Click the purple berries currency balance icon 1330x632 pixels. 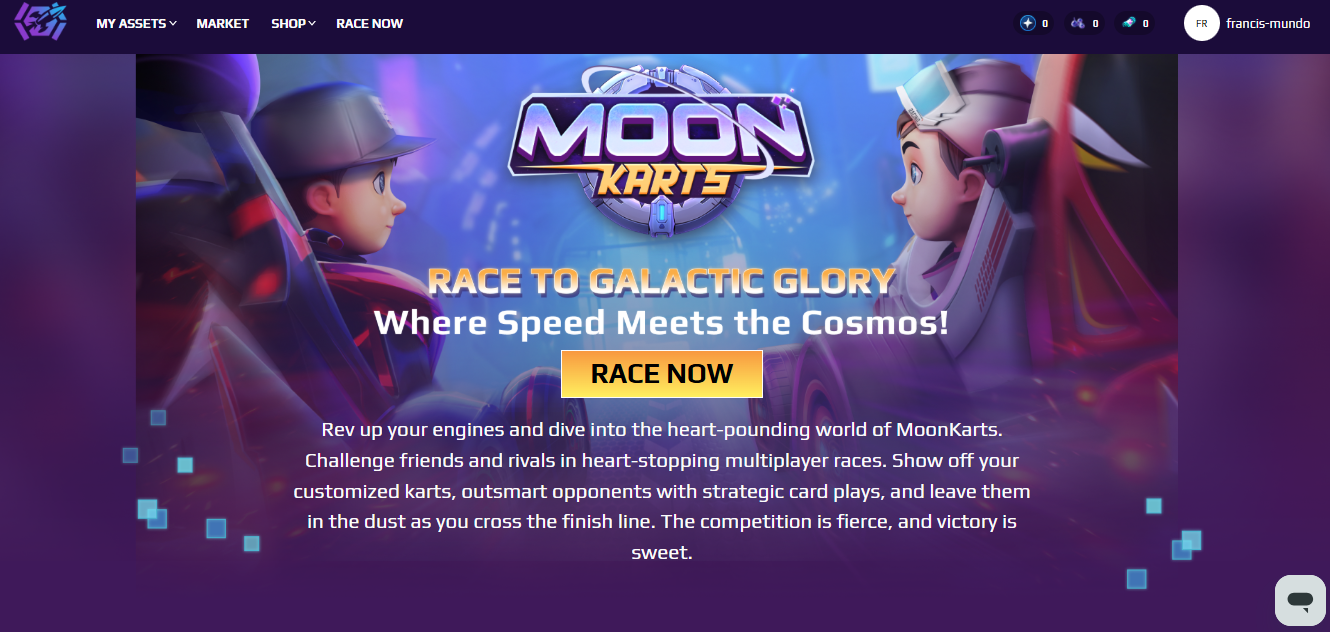[x=1077, y=23]
